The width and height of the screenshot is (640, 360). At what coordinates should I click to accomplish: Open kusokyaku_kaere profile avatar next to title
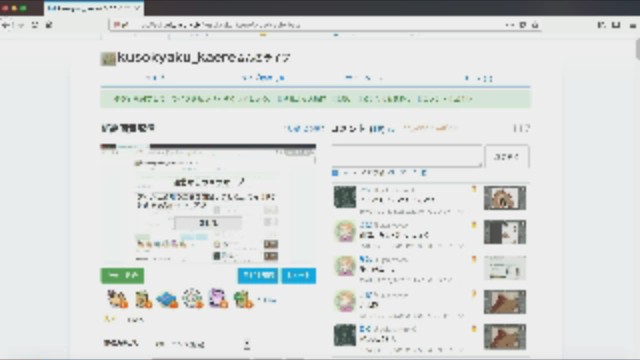108,59
